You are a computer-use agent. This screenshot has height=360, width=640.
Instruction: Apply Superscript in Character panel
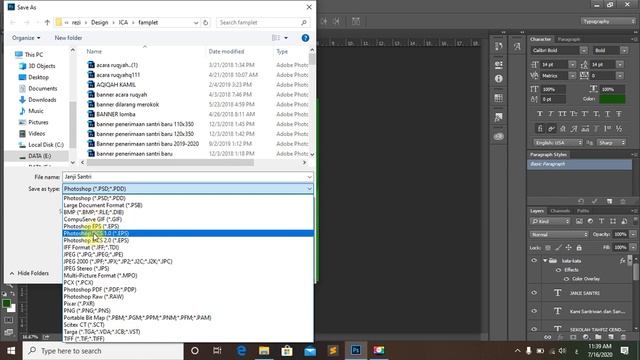tap(585, 114)
